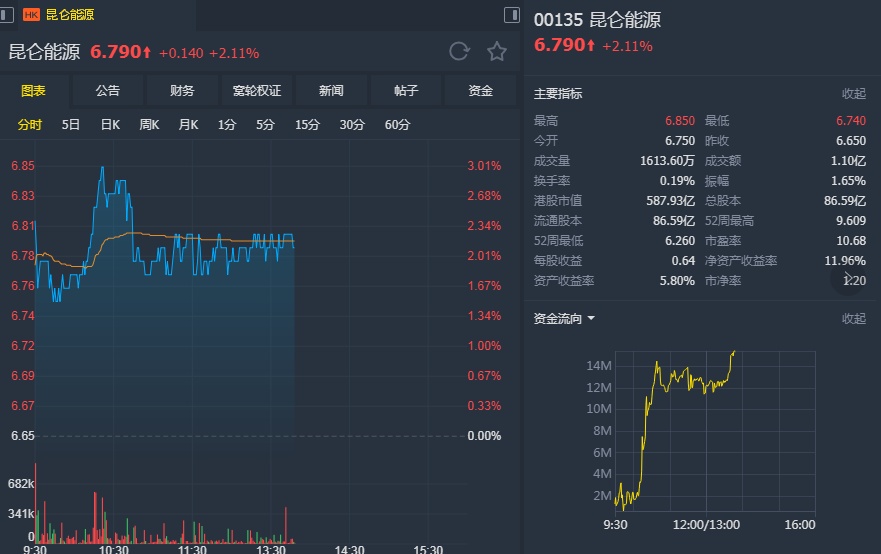Click the 682k volume axis label

(x=21, y=484)
